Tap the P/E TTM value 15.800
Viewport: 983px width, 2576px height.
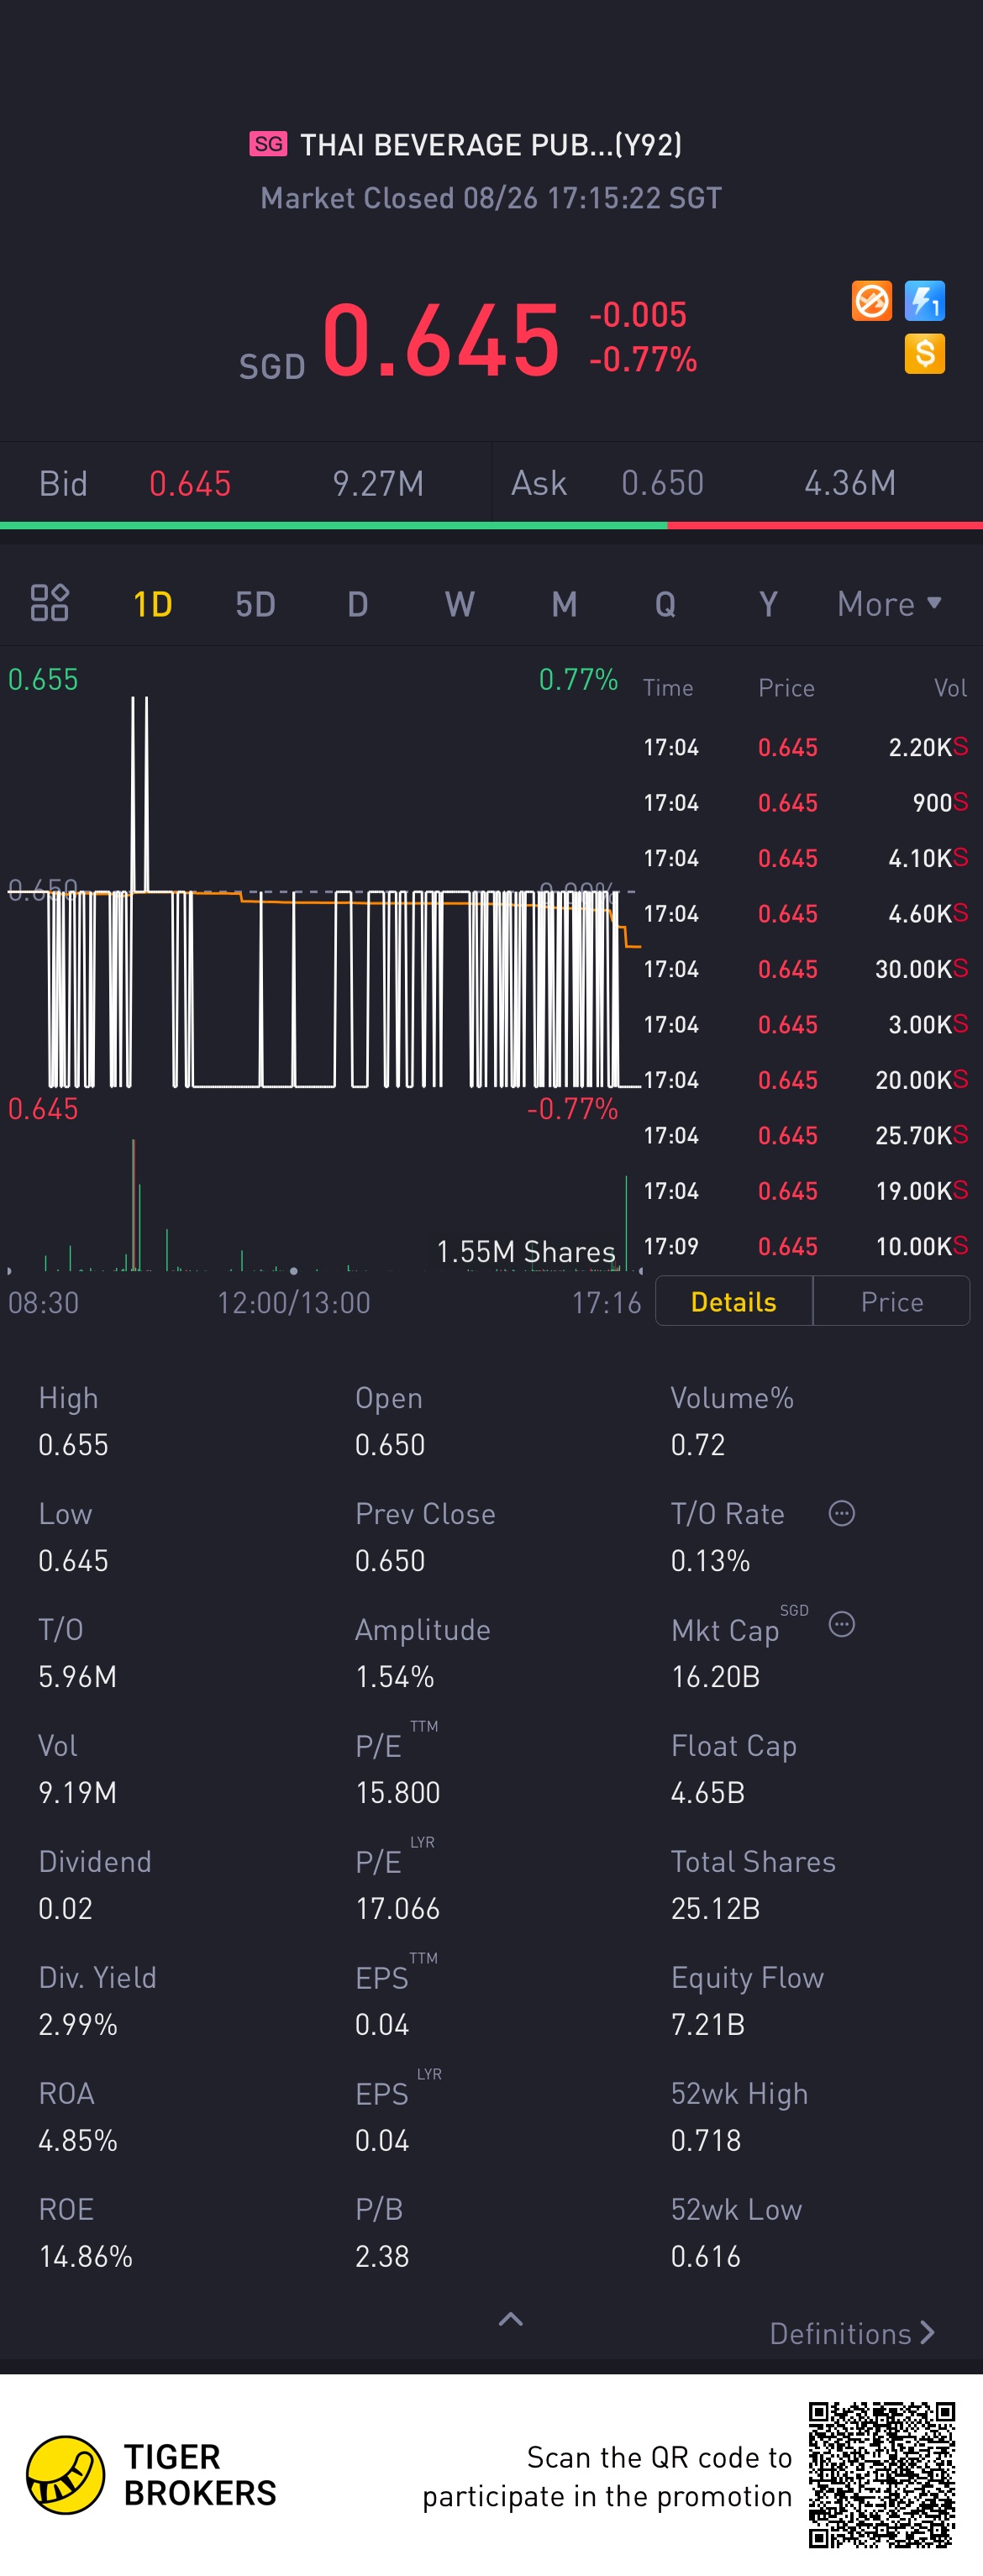[x=398, y=1792]
